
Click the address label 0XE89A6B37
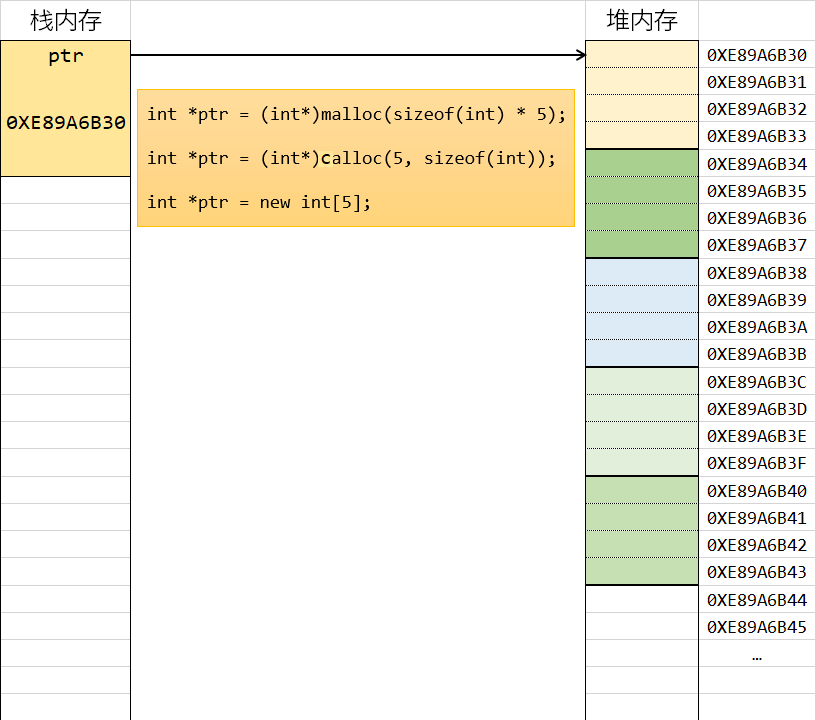(756, 245)
